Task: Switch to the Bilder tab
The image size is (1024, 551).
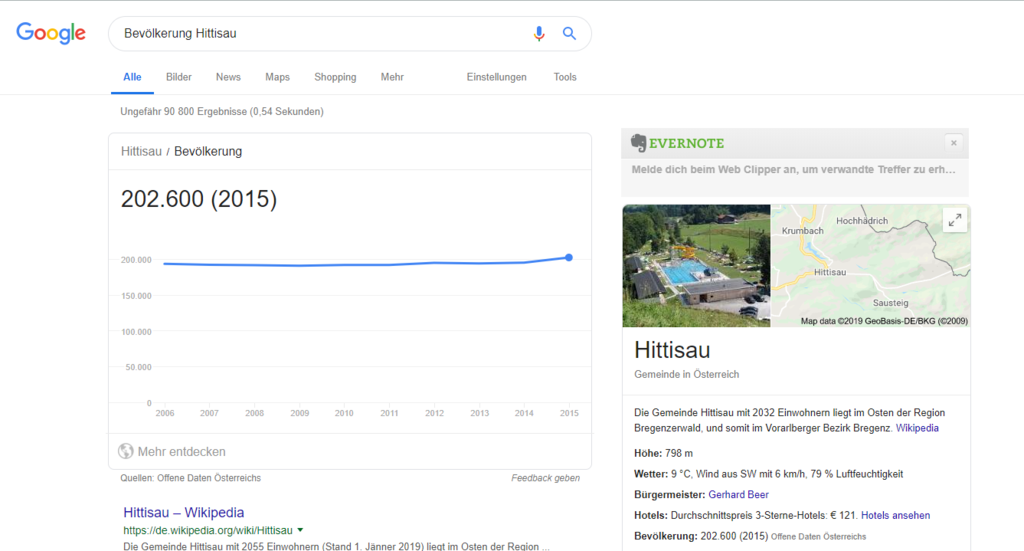Action: pyautogui.click(x=179, y=77)
